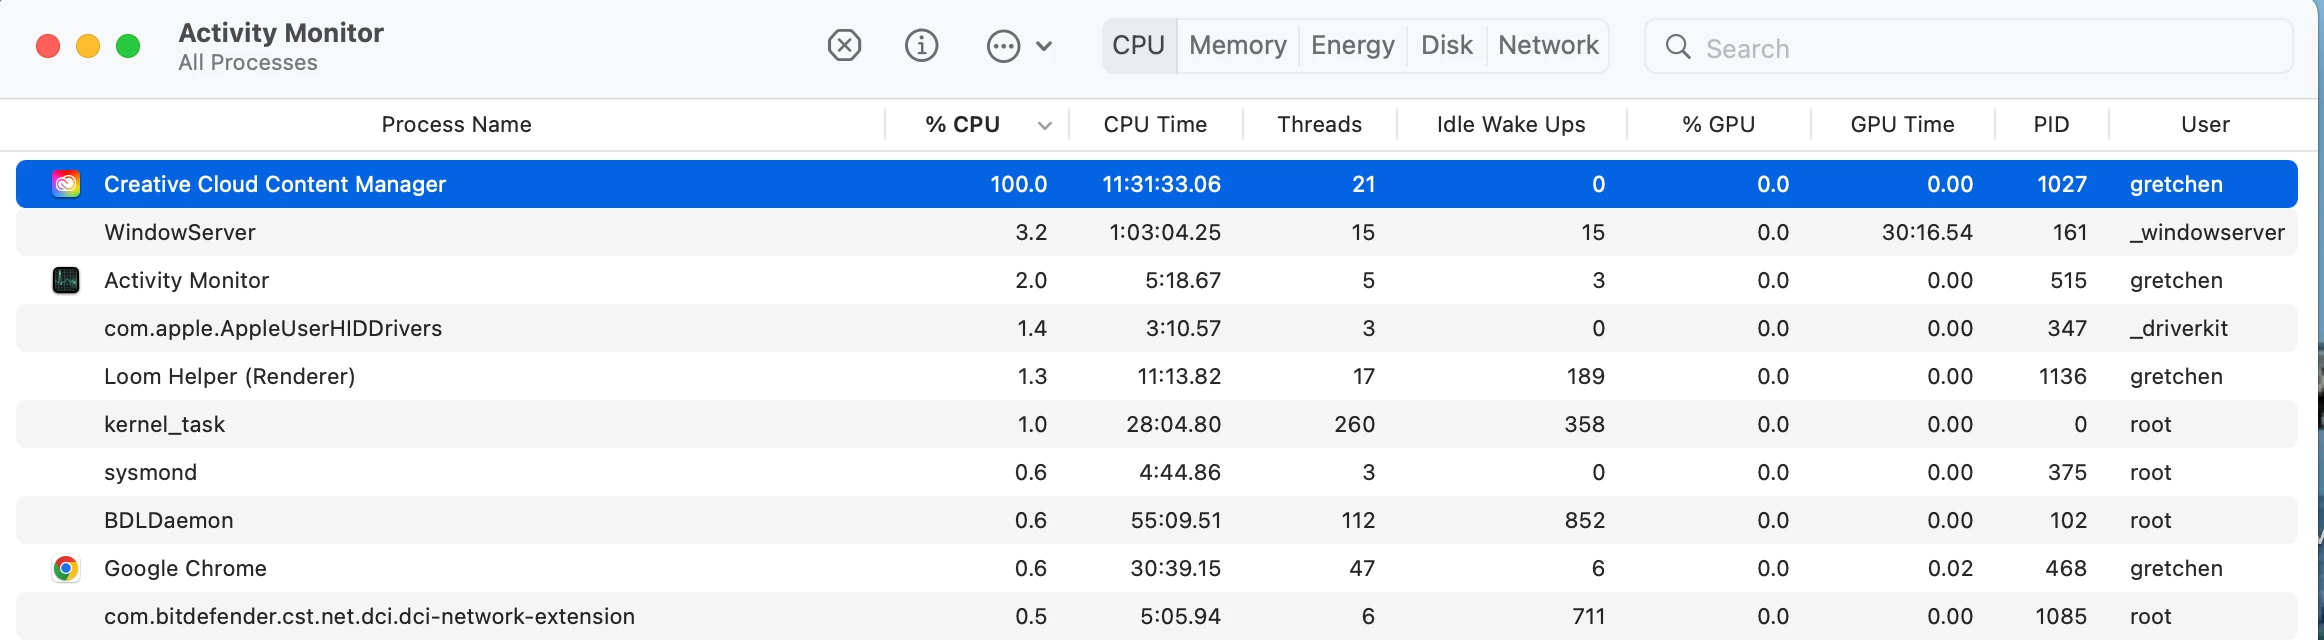Sort by the Idle Wake Ups column
This screenshot has width=2324, height=640.
(1510, 125)
